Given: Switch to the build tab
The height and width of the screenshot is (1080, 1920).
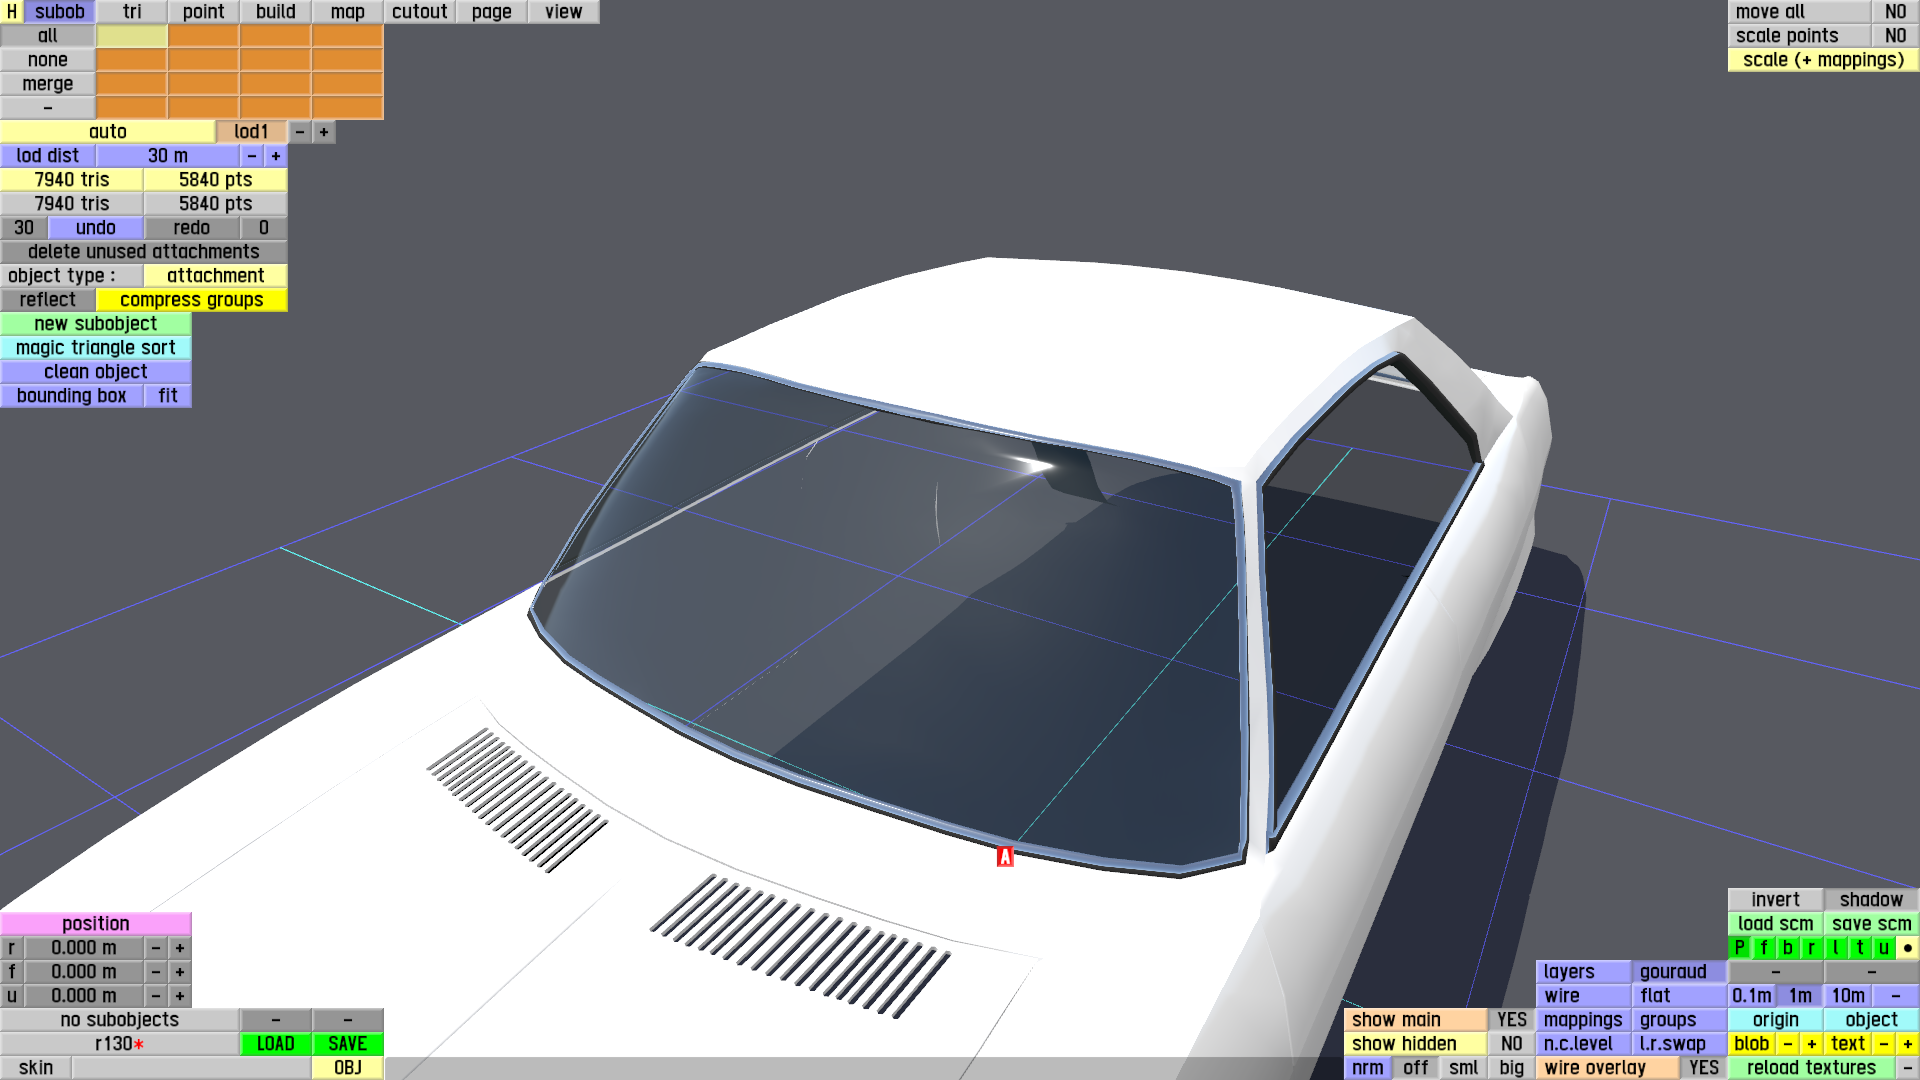Looking at the screenshot, I should coord(275,12).
